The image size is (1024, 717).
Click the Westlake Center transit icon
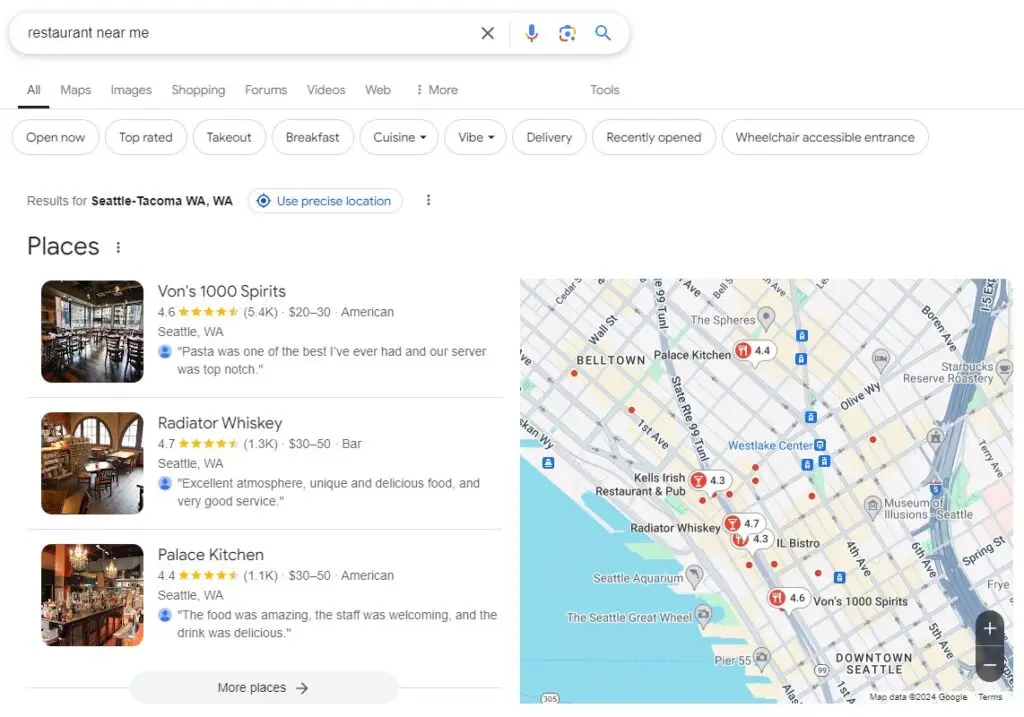click(x=820, y=445)
